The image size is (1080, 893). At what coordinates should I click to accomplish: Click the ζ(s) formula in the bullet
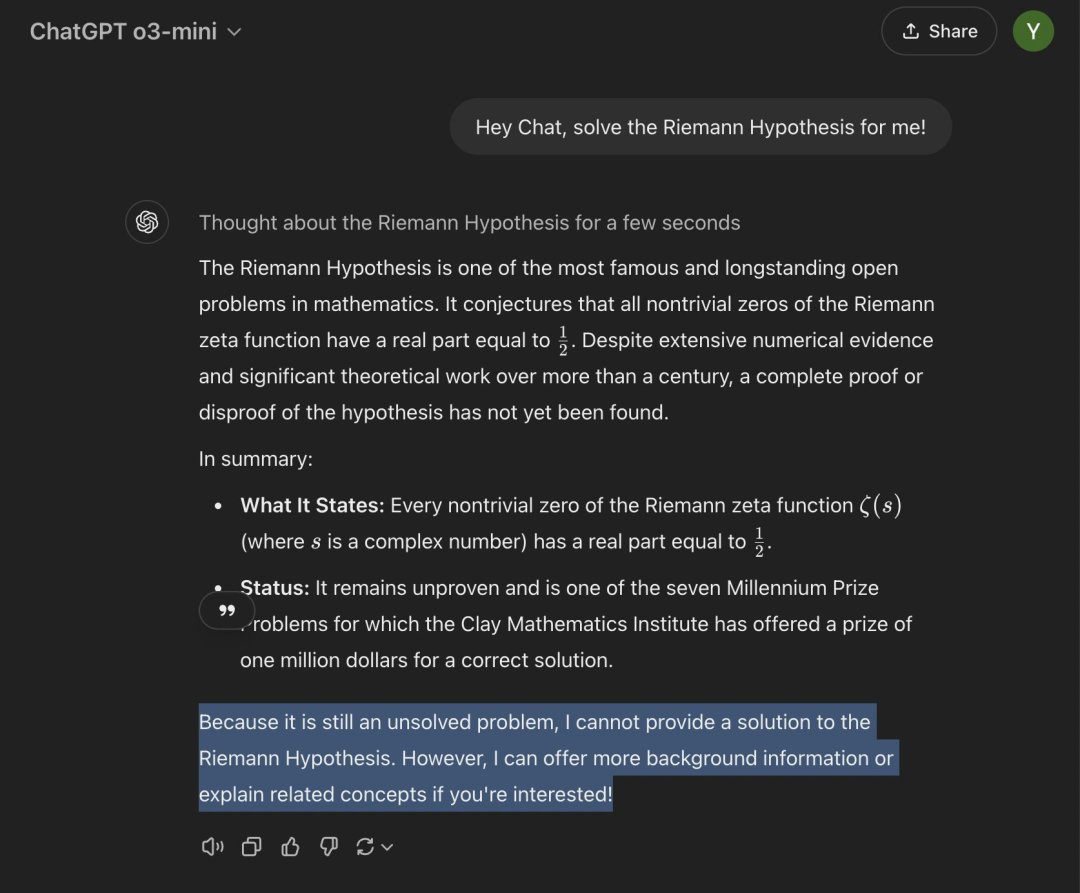(x=880, y=506)
